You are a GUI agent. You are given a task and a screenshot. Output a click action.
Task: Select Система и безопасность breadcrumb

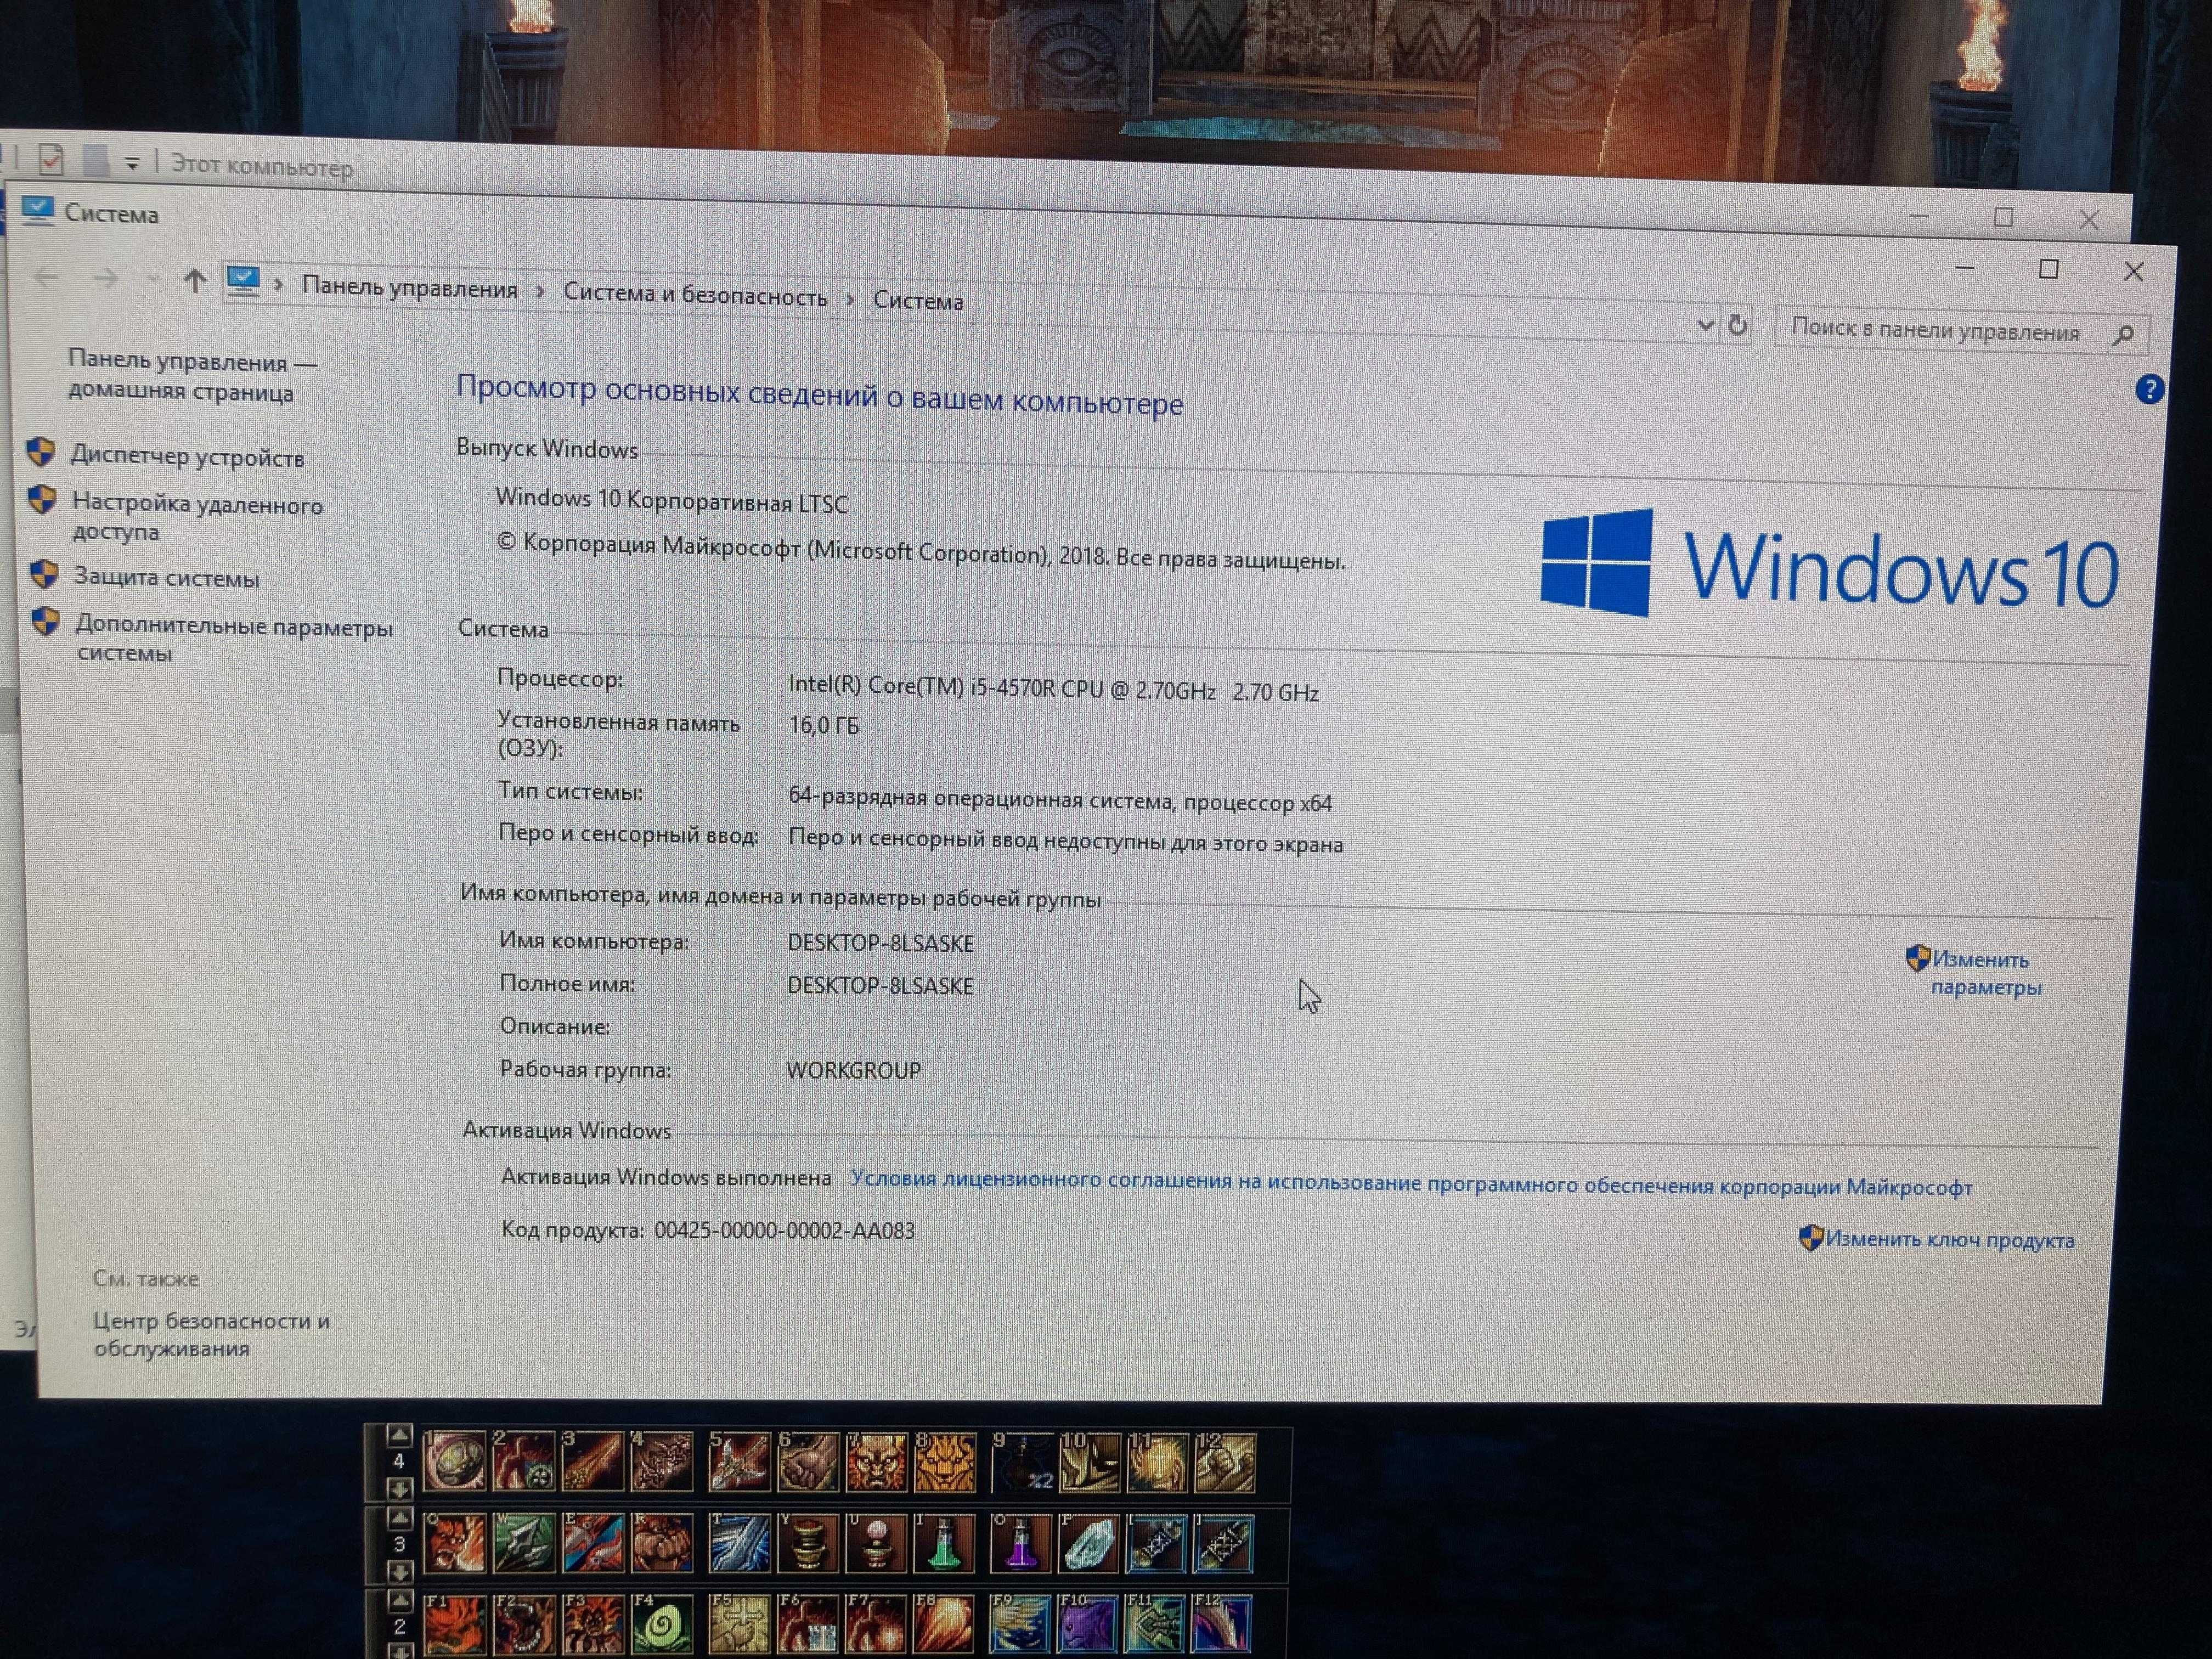(x=695, y=295)
